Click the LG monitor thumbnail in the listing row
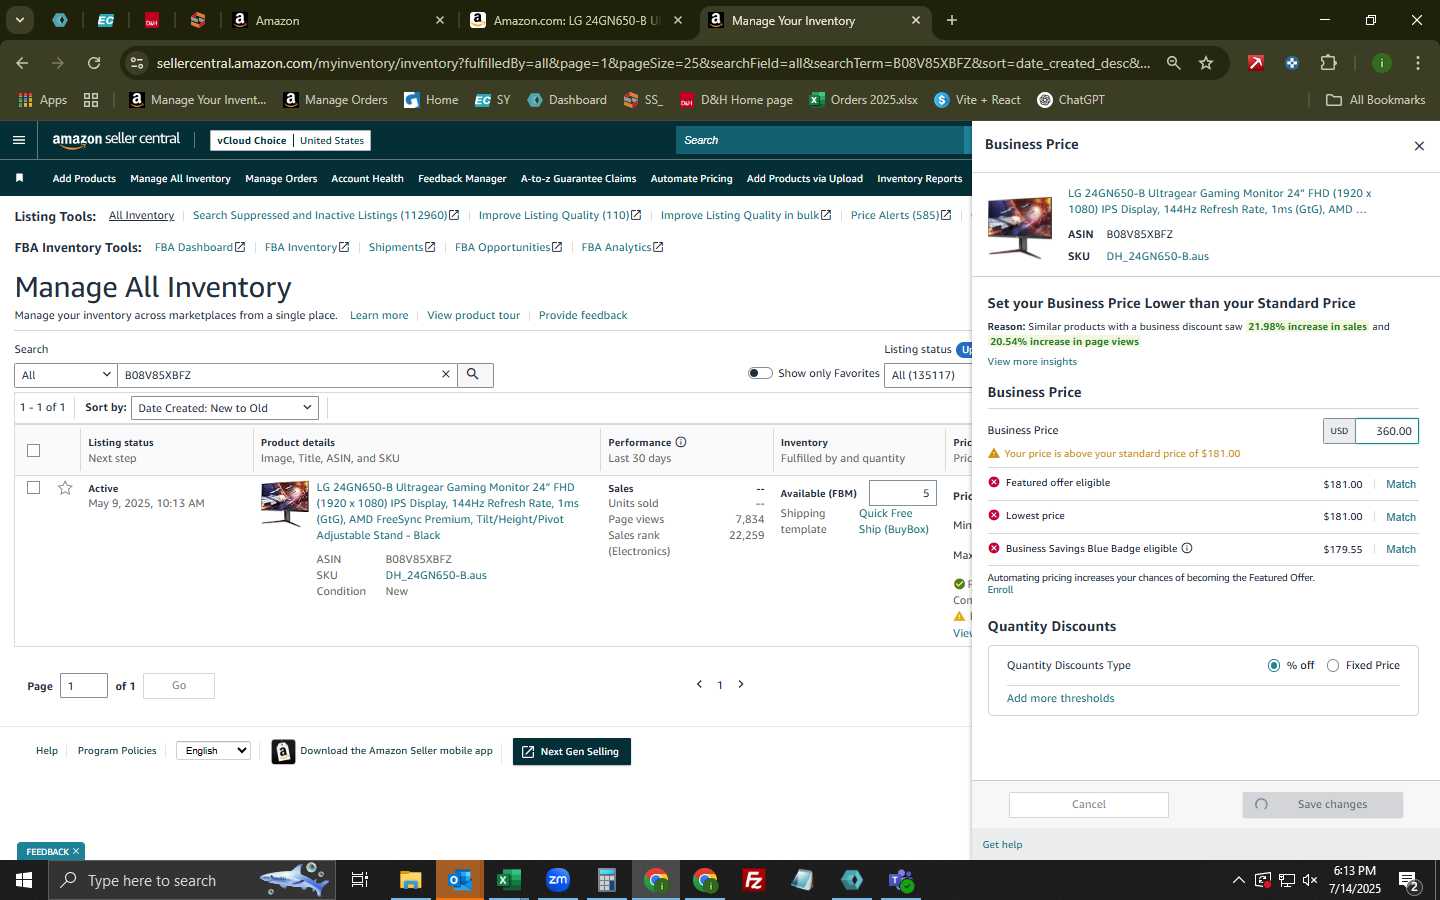Image resolution: width=1440 pixels, height=900 pixels. (285, 503)
